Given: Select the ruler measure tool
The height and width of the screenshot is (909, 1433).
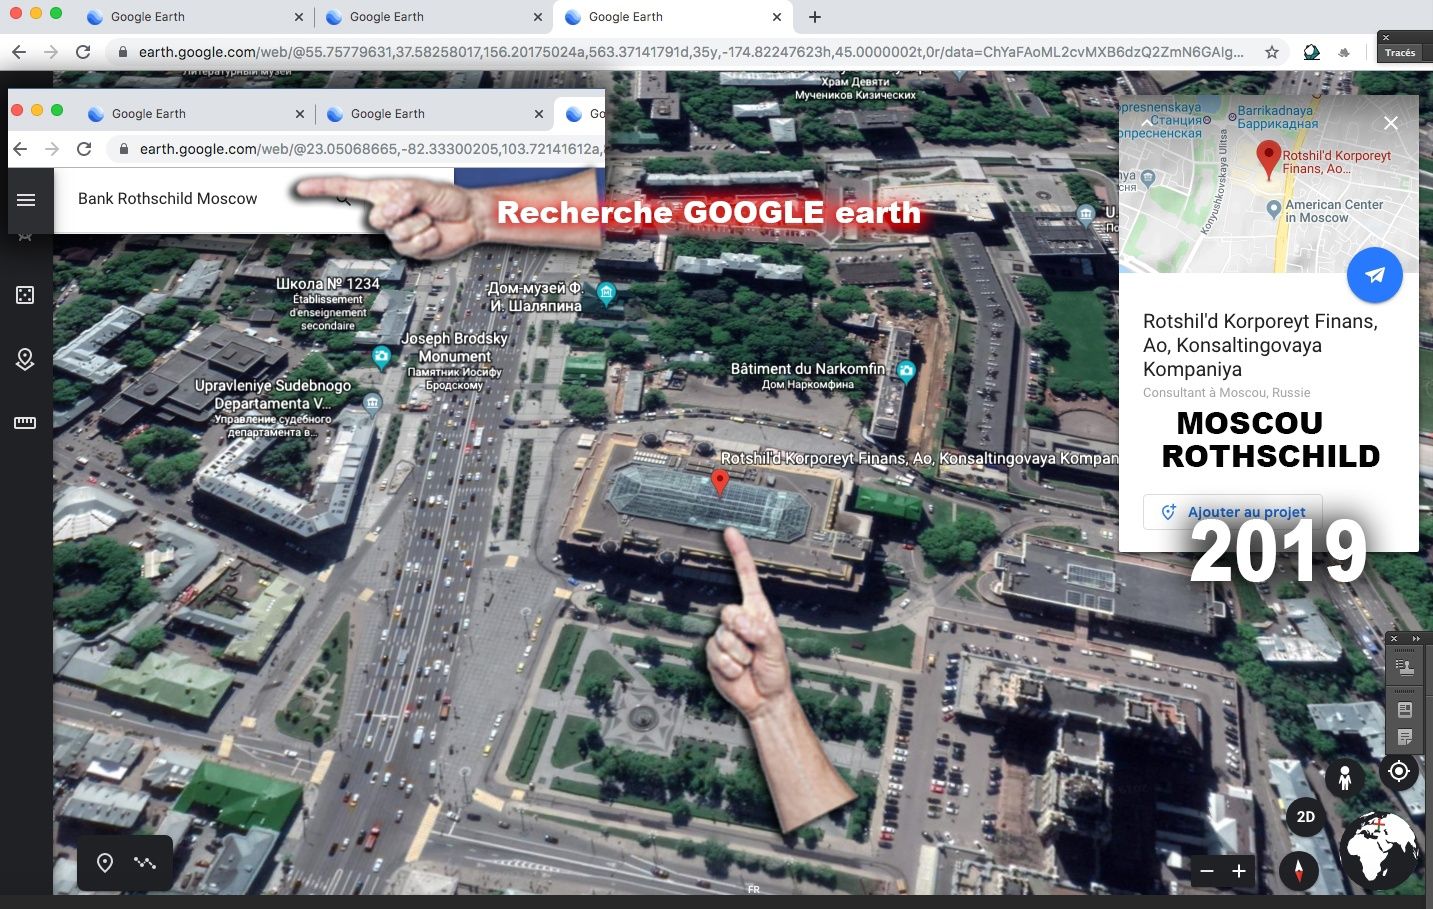Looking at the screenshot, I should [x=25, y=423].
